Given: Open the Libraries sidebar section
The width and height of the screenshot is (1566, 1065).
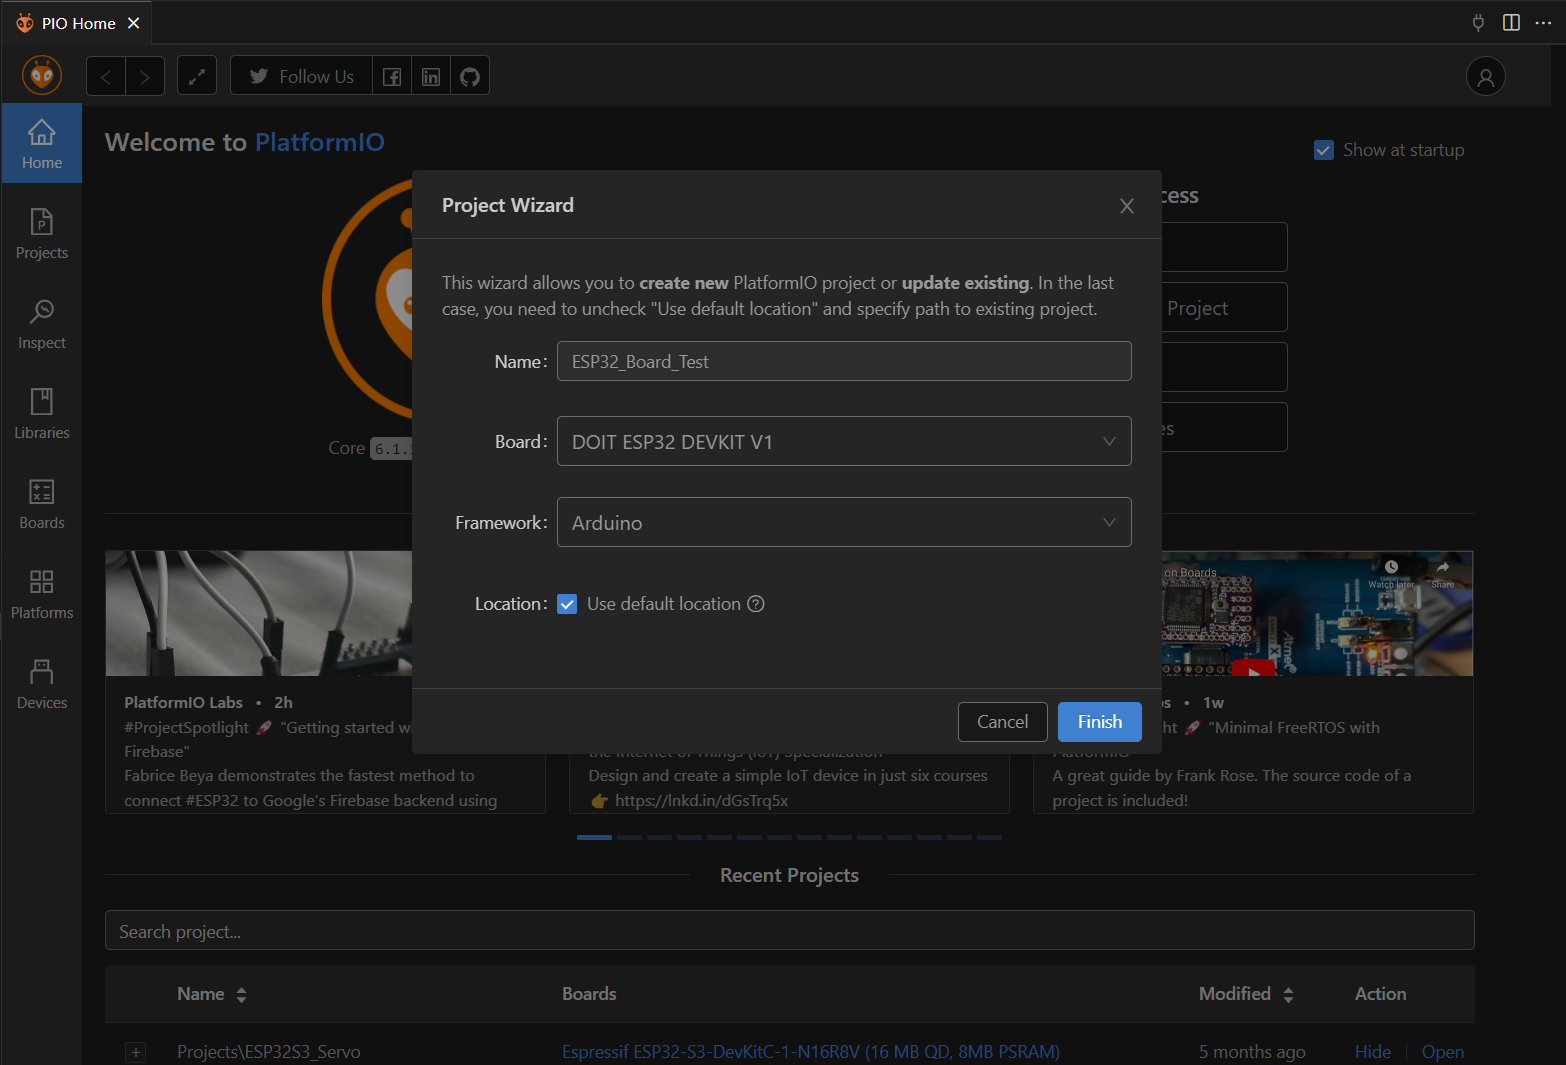Looking at the screenshot, I should (x=41, y=413).
